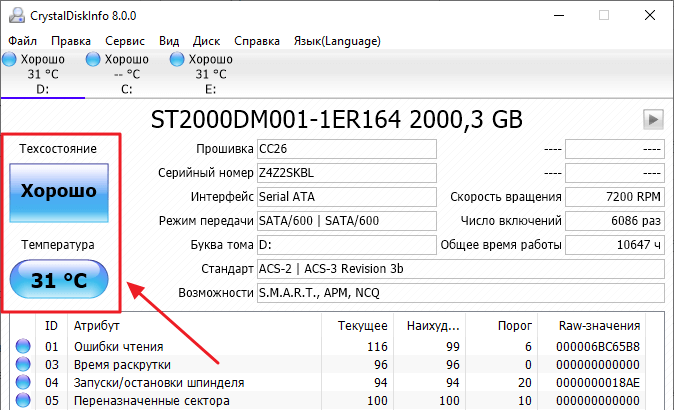
Task: Click the Атрибут column header
Action: pos(96,326)
